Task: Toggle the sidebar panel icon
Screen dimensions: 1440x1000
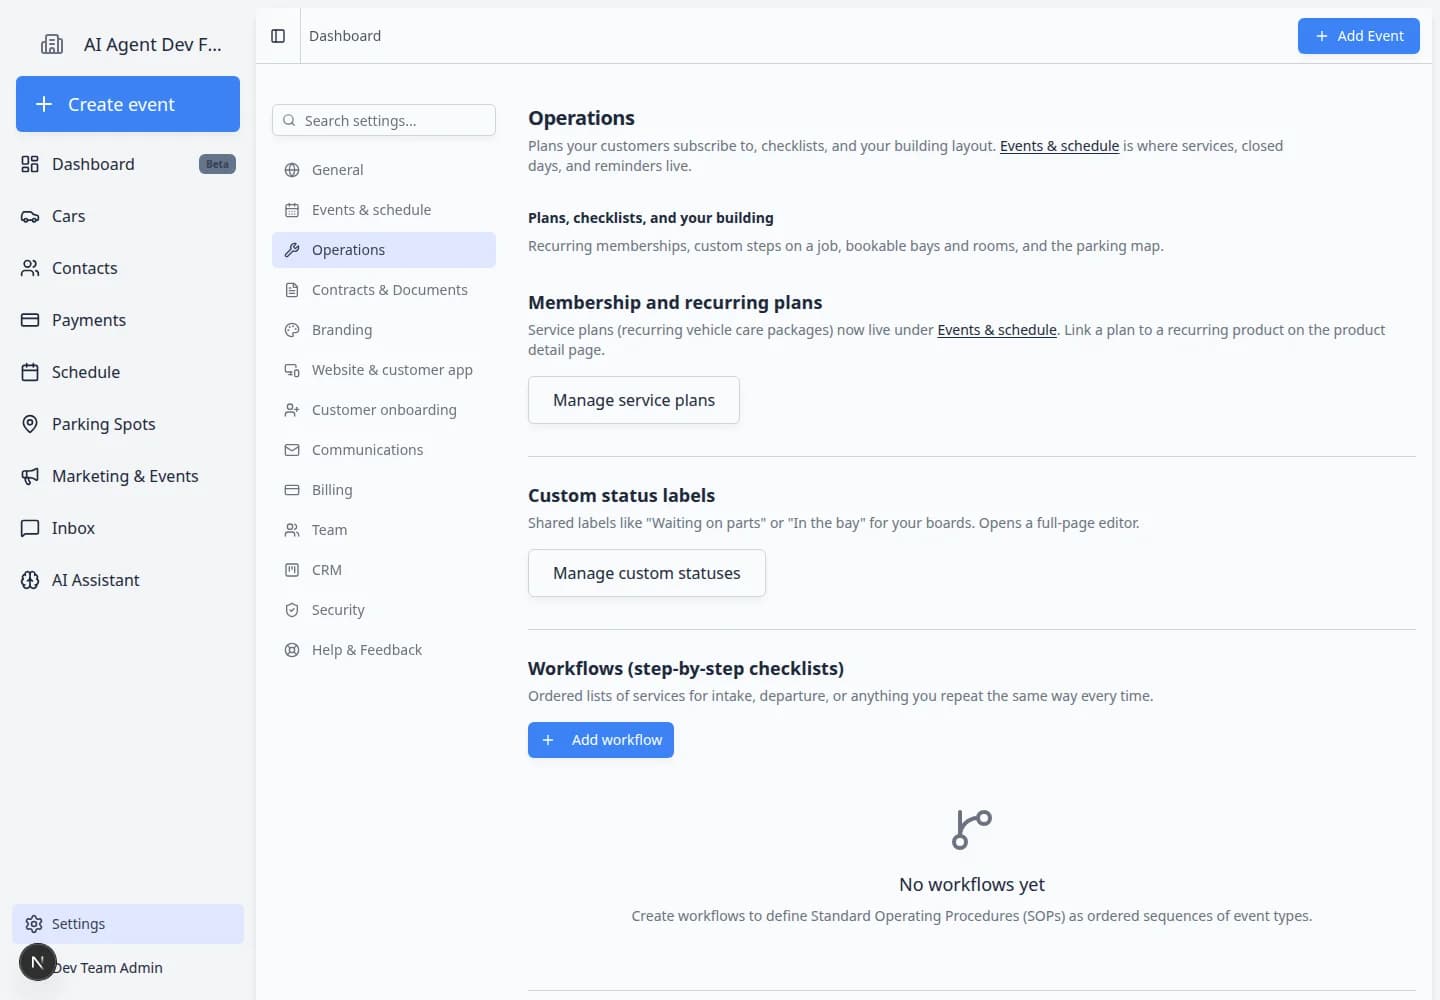Action: tap(278, 36)
